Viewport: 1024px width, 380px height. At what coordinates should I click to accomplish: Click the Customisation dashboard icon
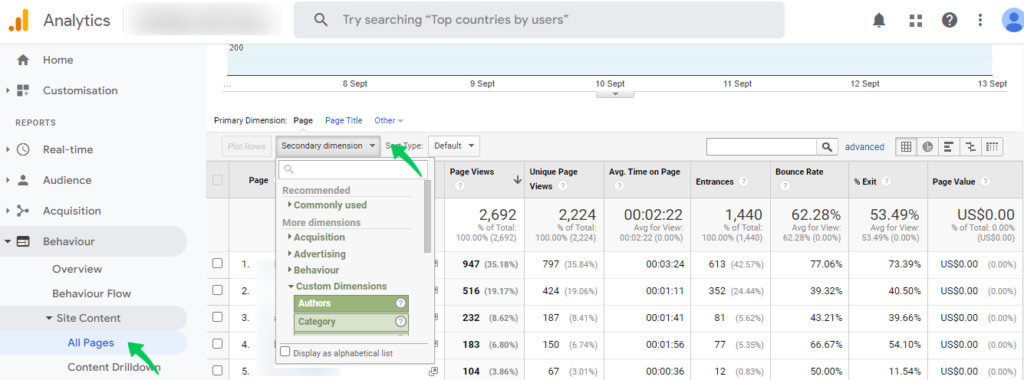[x=23, y=91]
